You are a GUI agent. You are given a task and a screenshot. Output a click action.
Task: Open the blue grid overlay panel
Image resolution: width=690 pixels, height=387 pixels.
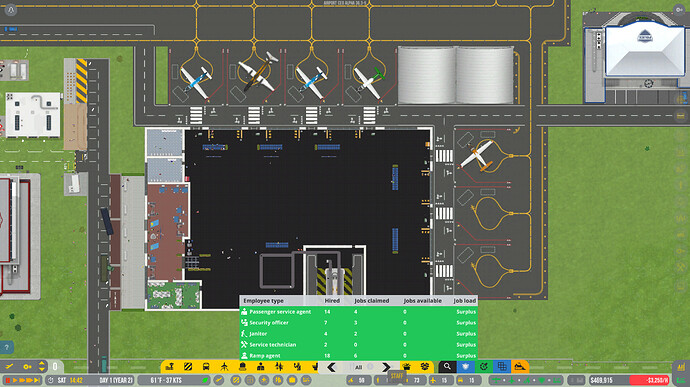click(x=502, y=366)
